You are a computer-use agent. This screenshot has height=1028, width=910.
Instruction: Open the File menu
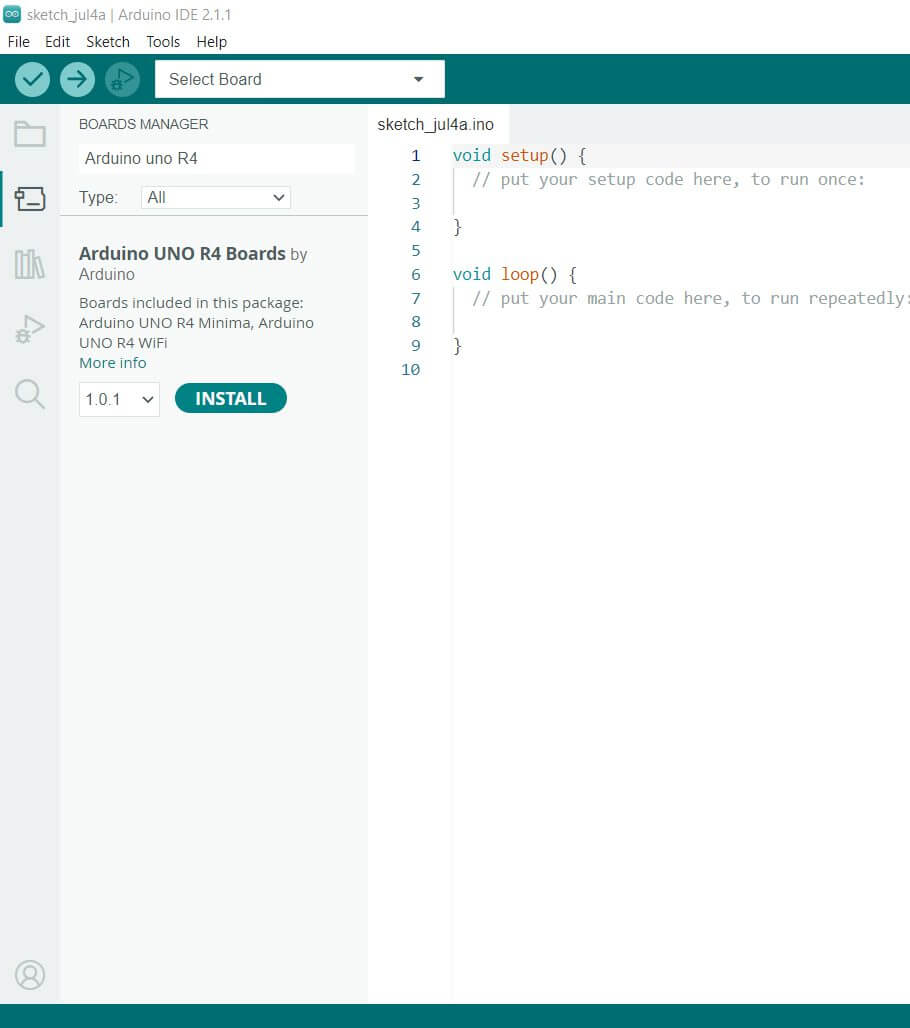(x=18, y=42)
